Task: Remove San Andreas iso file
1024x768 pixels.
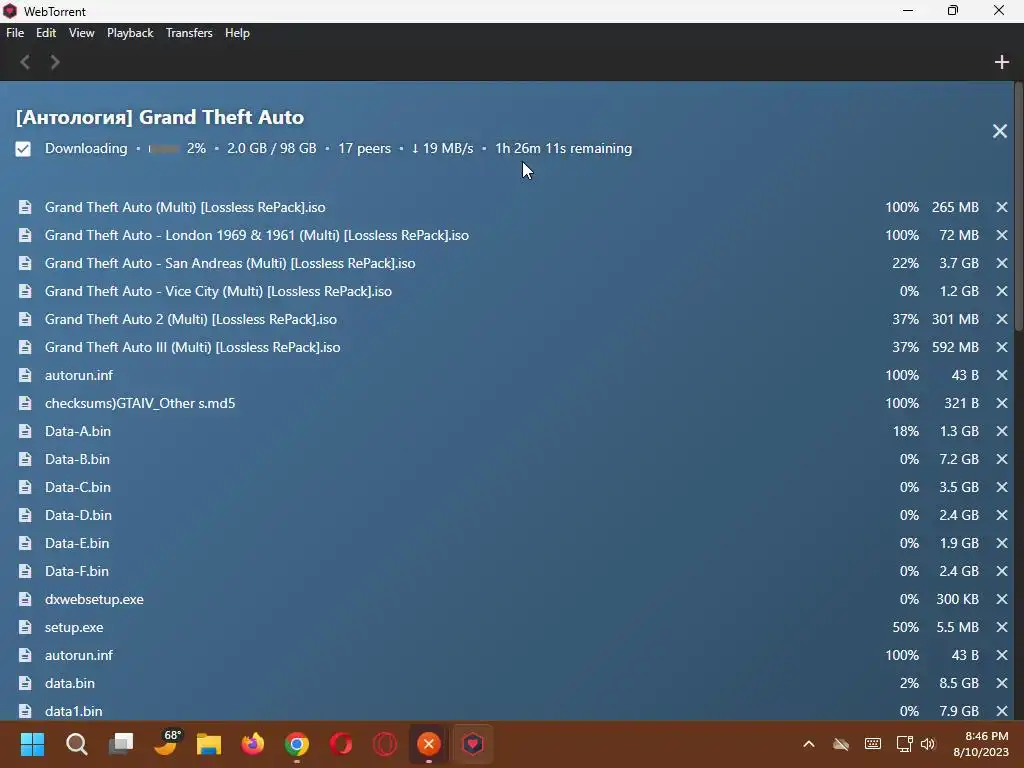Action: coord(1002,263)
